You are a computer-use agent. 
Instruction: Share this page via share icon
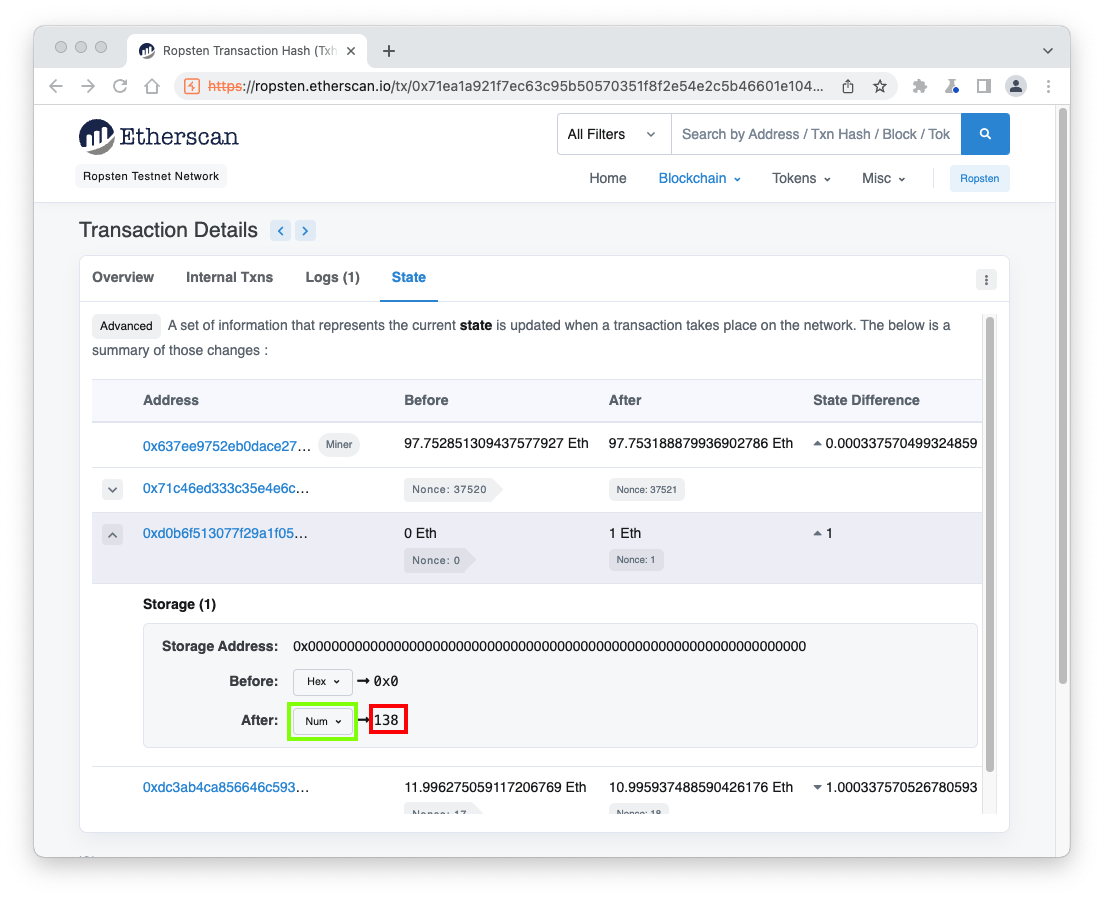point(848,86)
